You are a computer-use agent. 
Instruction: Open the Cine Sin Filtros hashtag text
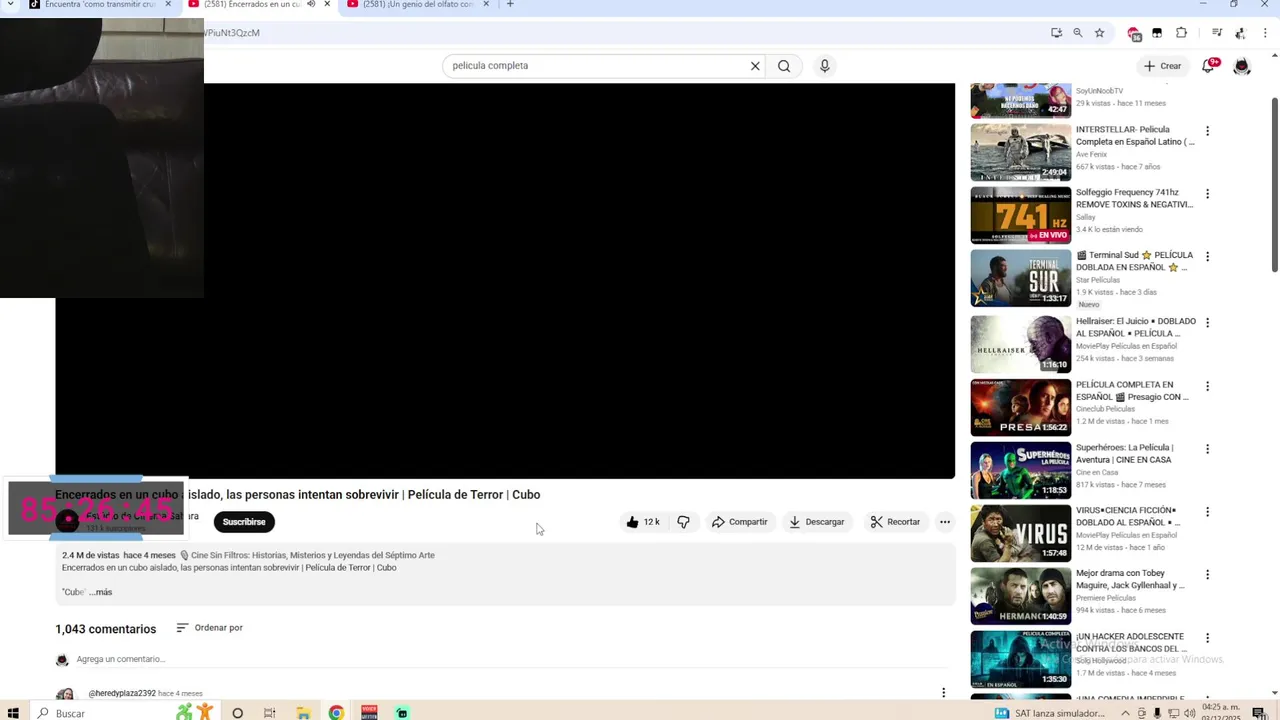click(313, 555)
